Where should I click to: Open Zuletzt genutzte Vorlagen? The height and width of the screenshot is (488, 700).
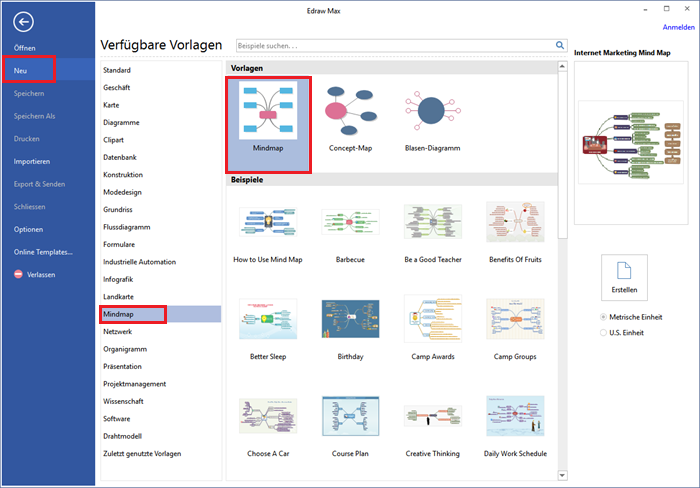[142, 453]
